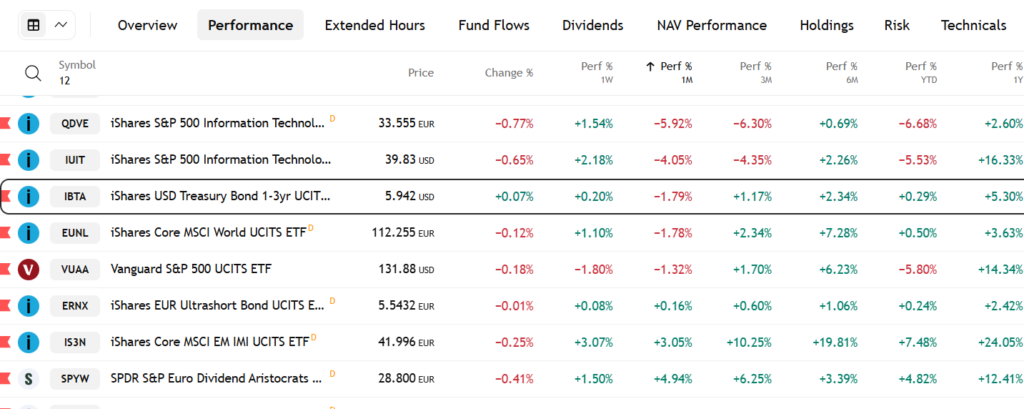Switch to the chart view layout icon
The height and width of the screenshot is (409, 1024).
point(62,25)
